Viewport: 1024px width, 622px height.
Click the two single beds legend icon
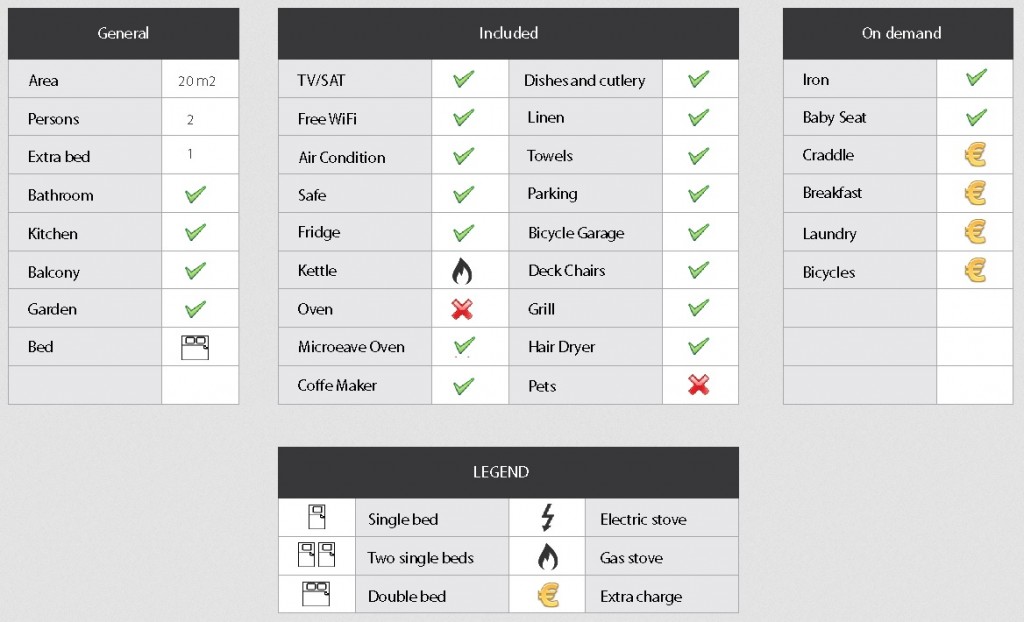click(x=316, y=556)
